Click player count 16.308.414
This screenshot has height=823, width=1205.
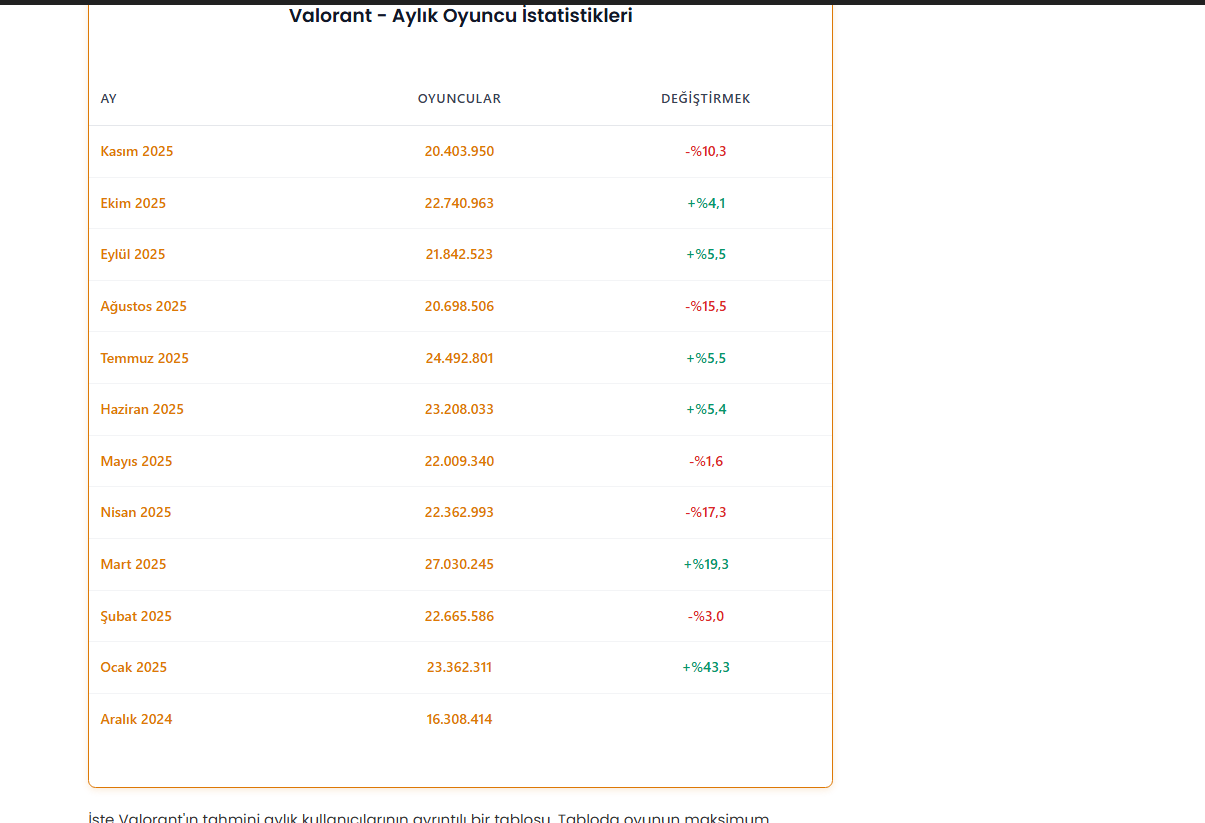[459, 719]
